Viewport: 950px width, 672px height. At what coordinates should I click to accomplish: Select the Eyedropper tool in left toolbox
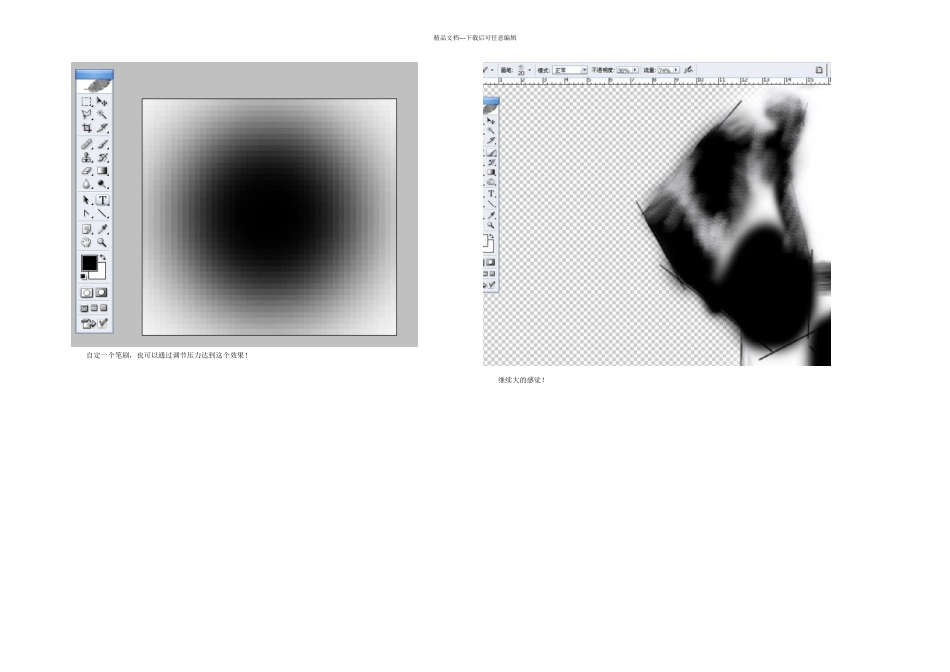click(102, 229)
